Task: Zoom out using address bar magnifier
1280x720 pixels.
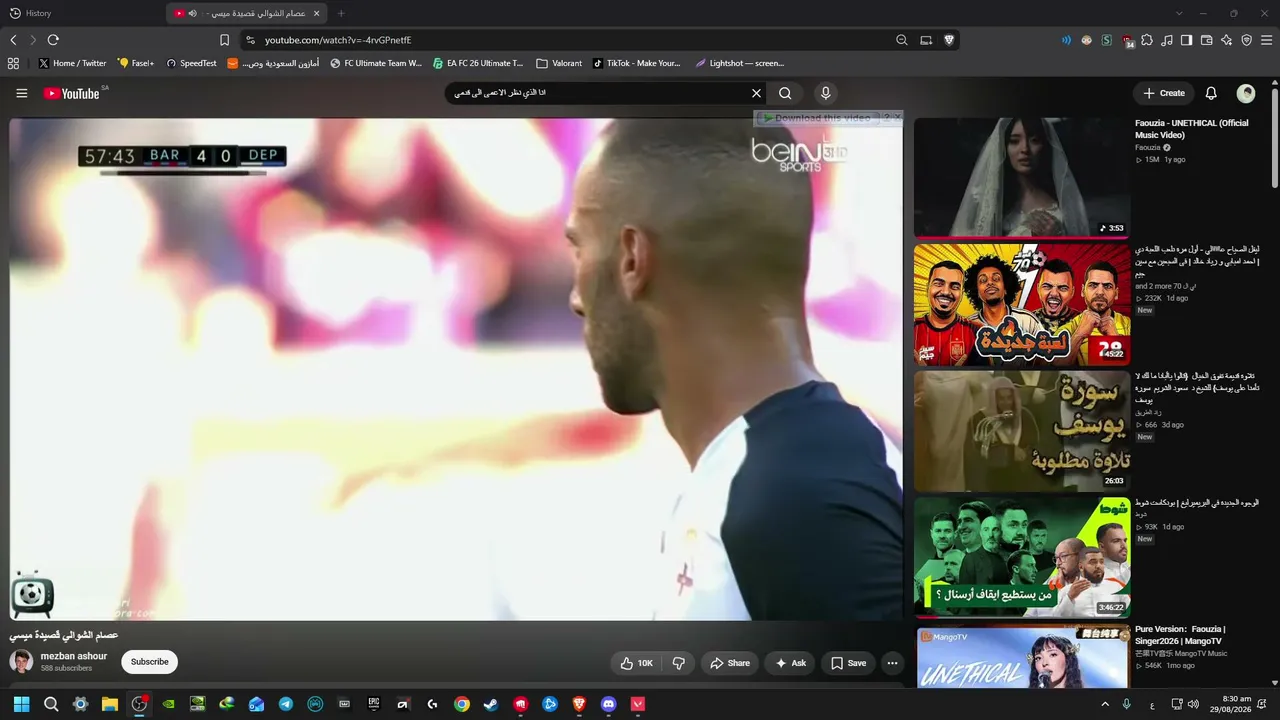Action: 902,40
